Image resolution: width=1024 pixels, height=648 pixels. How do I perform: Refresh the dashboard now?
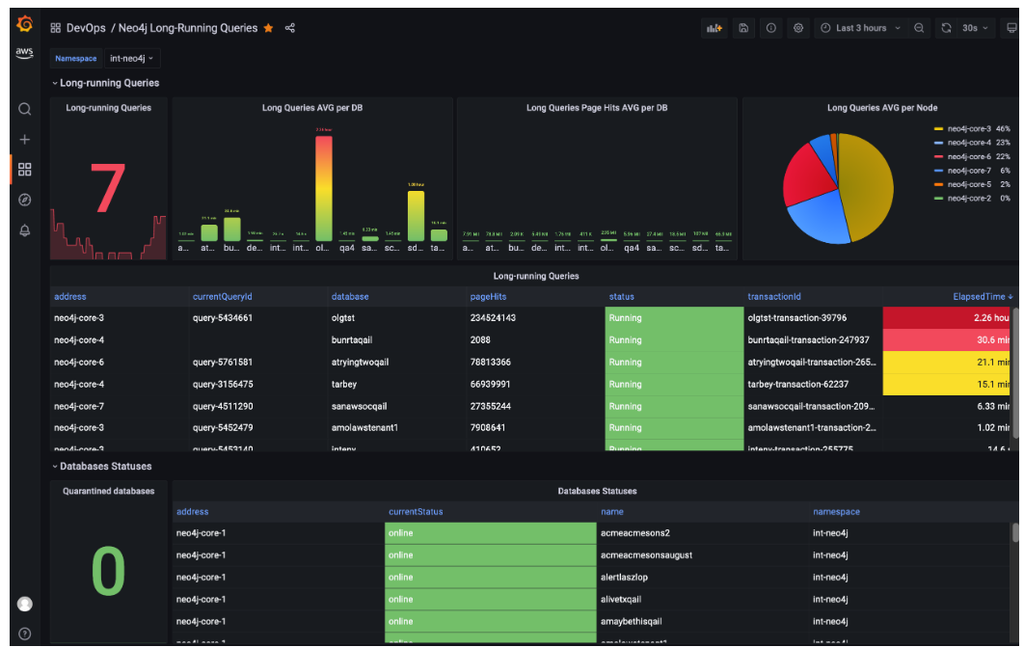pyautogui.click(x=946, y=28)
